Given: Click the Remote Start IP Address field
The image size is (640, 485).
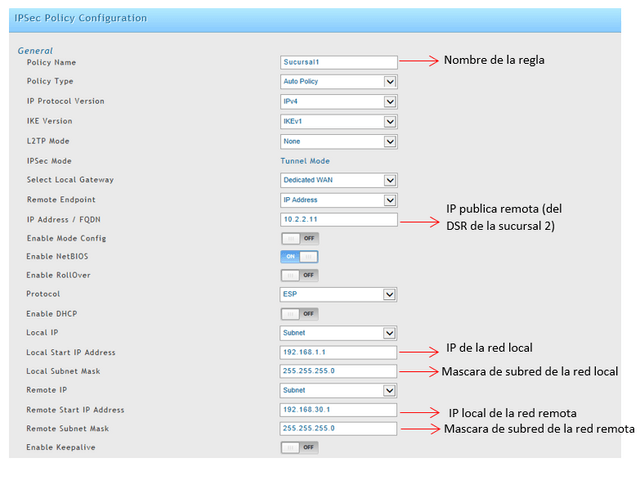Looking at the screenshot, I should coord(338,410).
